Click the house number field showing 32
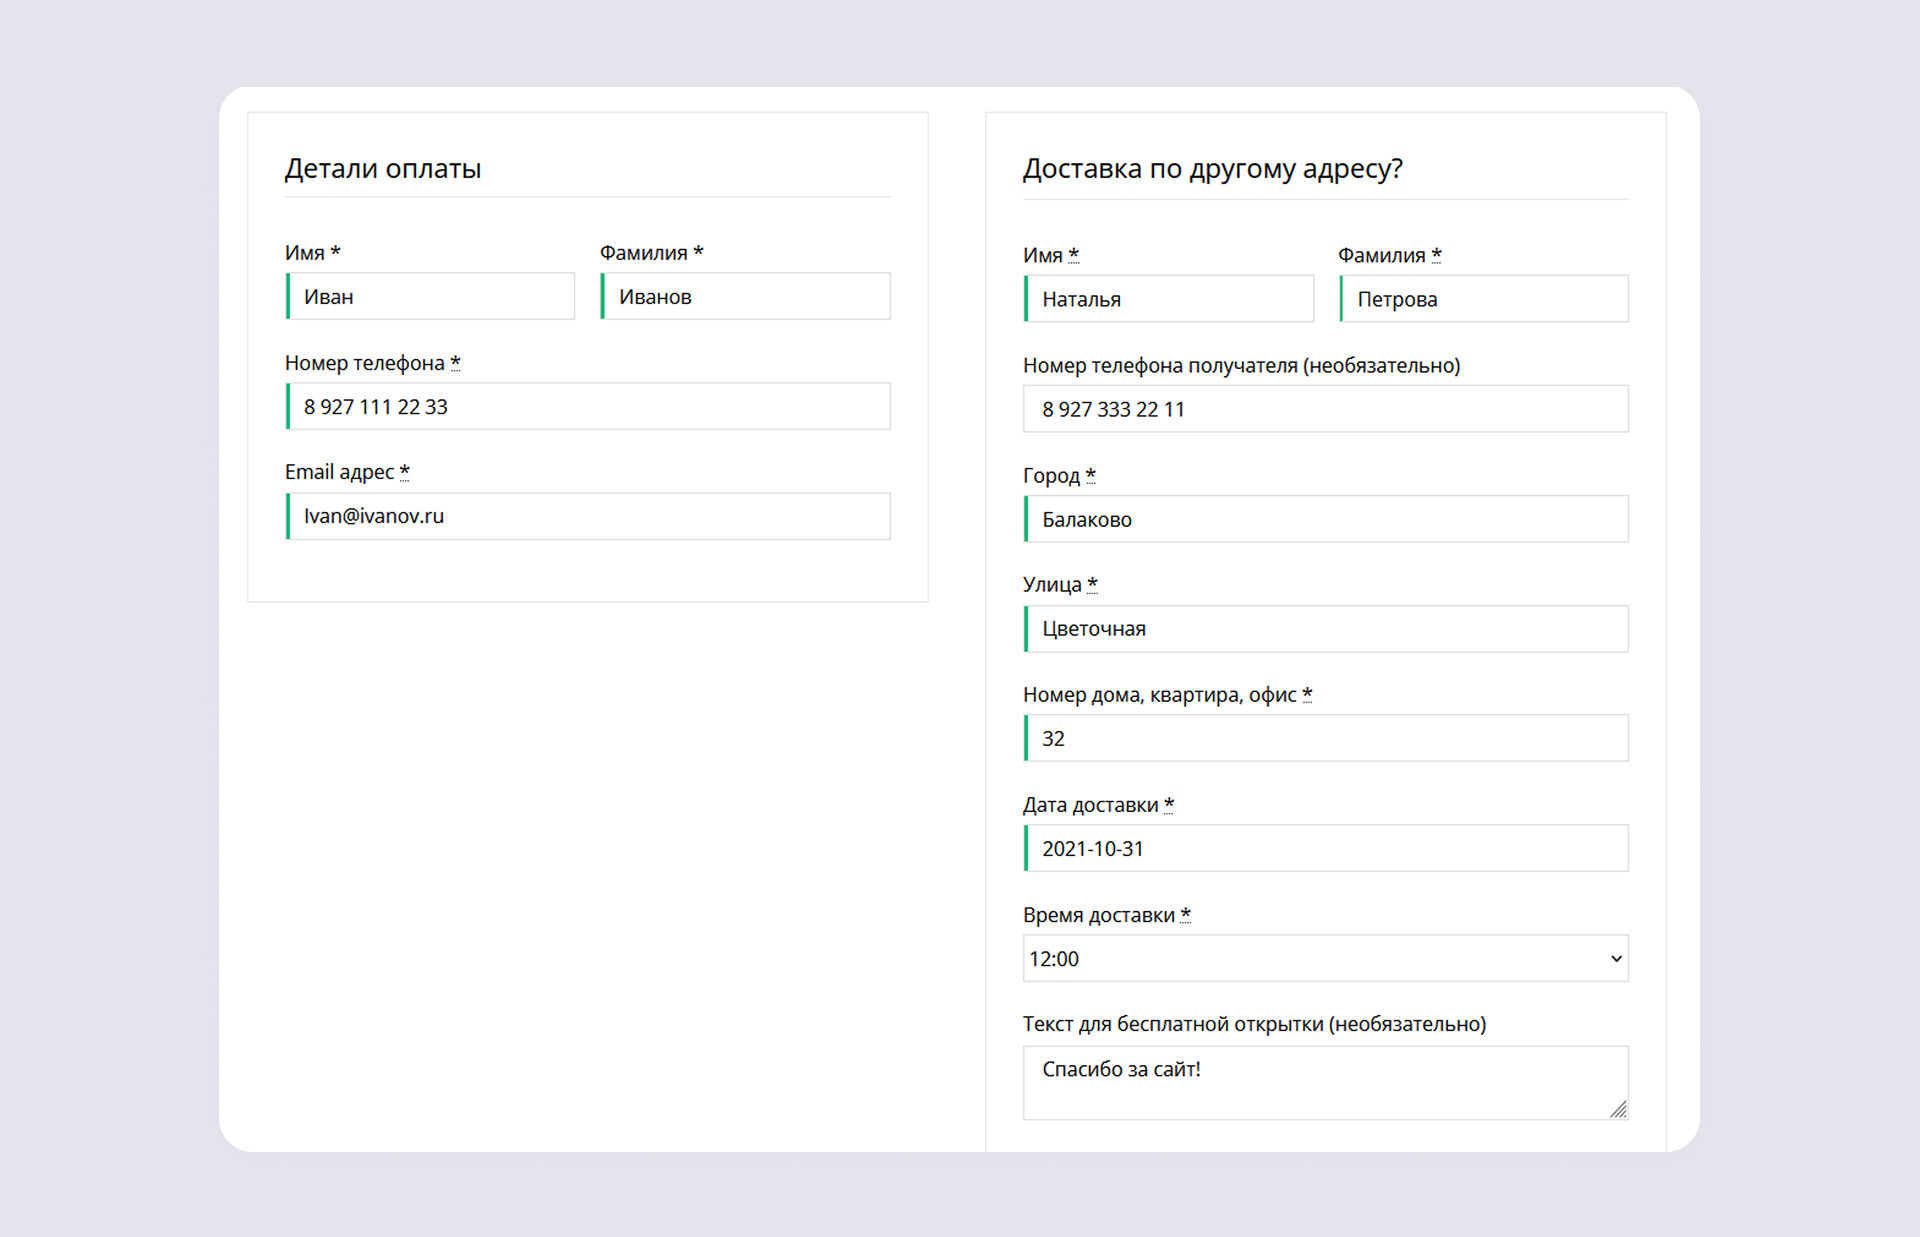Screen dimensions: 1920x1237 (1325, 739)
